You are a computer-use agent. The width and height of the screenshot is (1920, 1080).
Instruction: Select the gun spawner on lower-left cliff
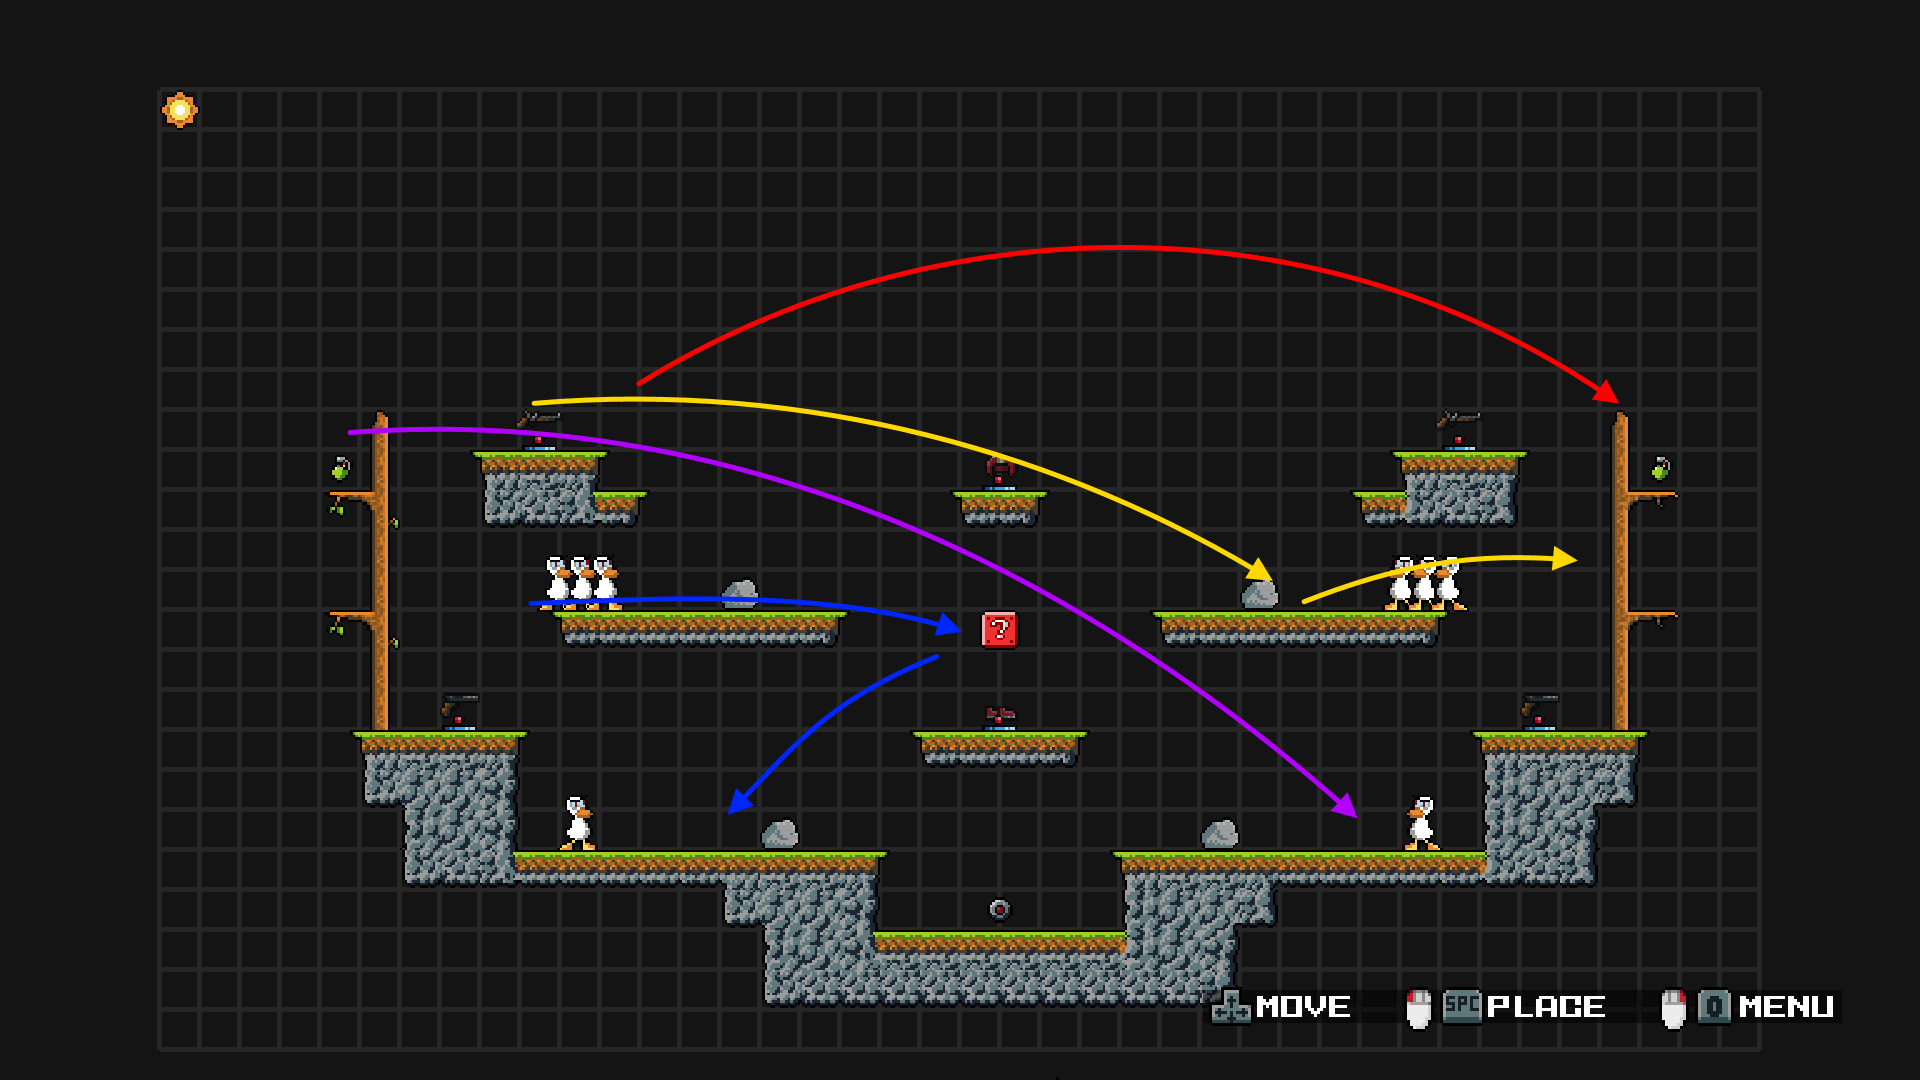click(x=460, y=712)
